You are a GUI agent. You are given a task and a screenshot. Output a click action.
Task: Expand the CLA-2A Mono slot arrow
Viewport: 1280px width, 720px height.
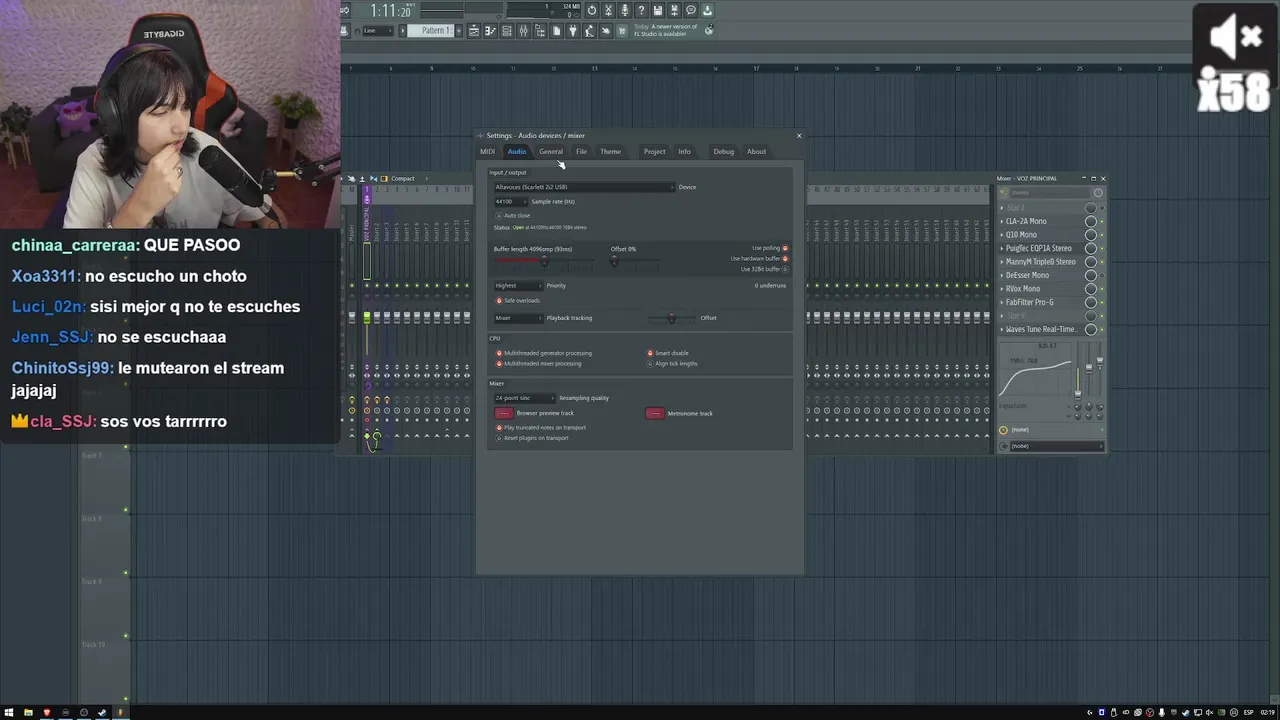tap(1002, 222)
